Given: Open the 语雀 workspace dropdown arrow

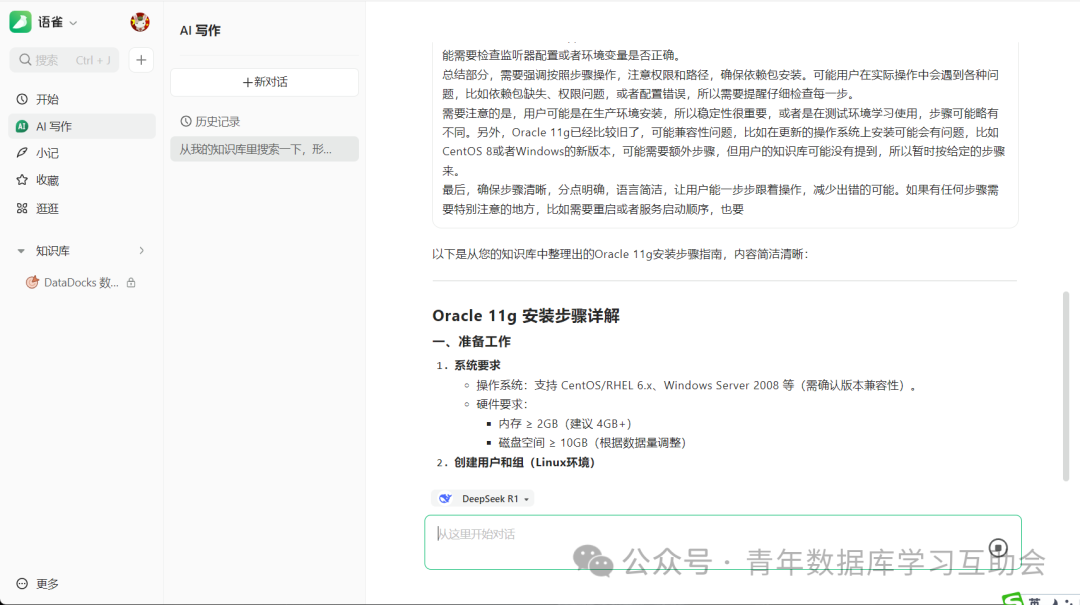Looking at the screenshot, I should (74, 23).
